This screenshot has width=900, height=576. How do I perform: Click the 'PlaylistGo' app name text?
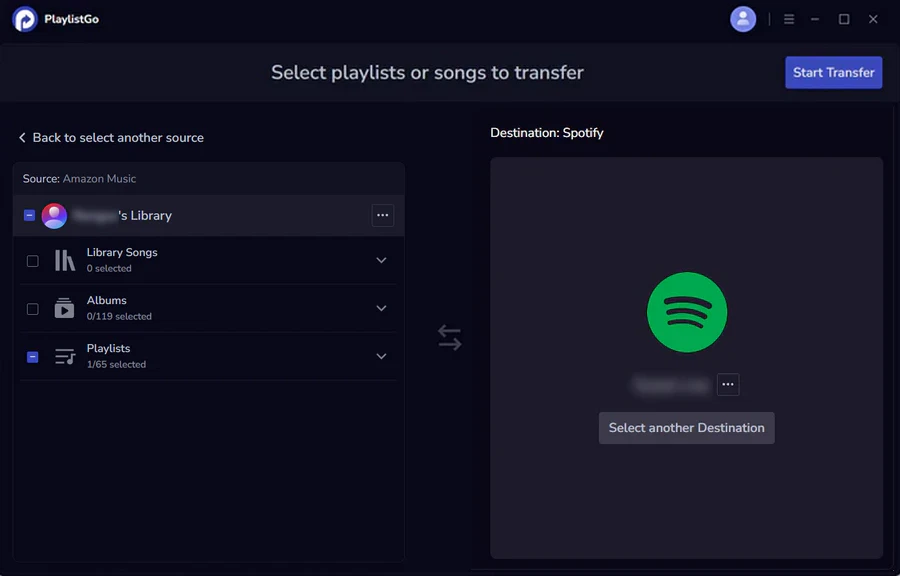72,20
